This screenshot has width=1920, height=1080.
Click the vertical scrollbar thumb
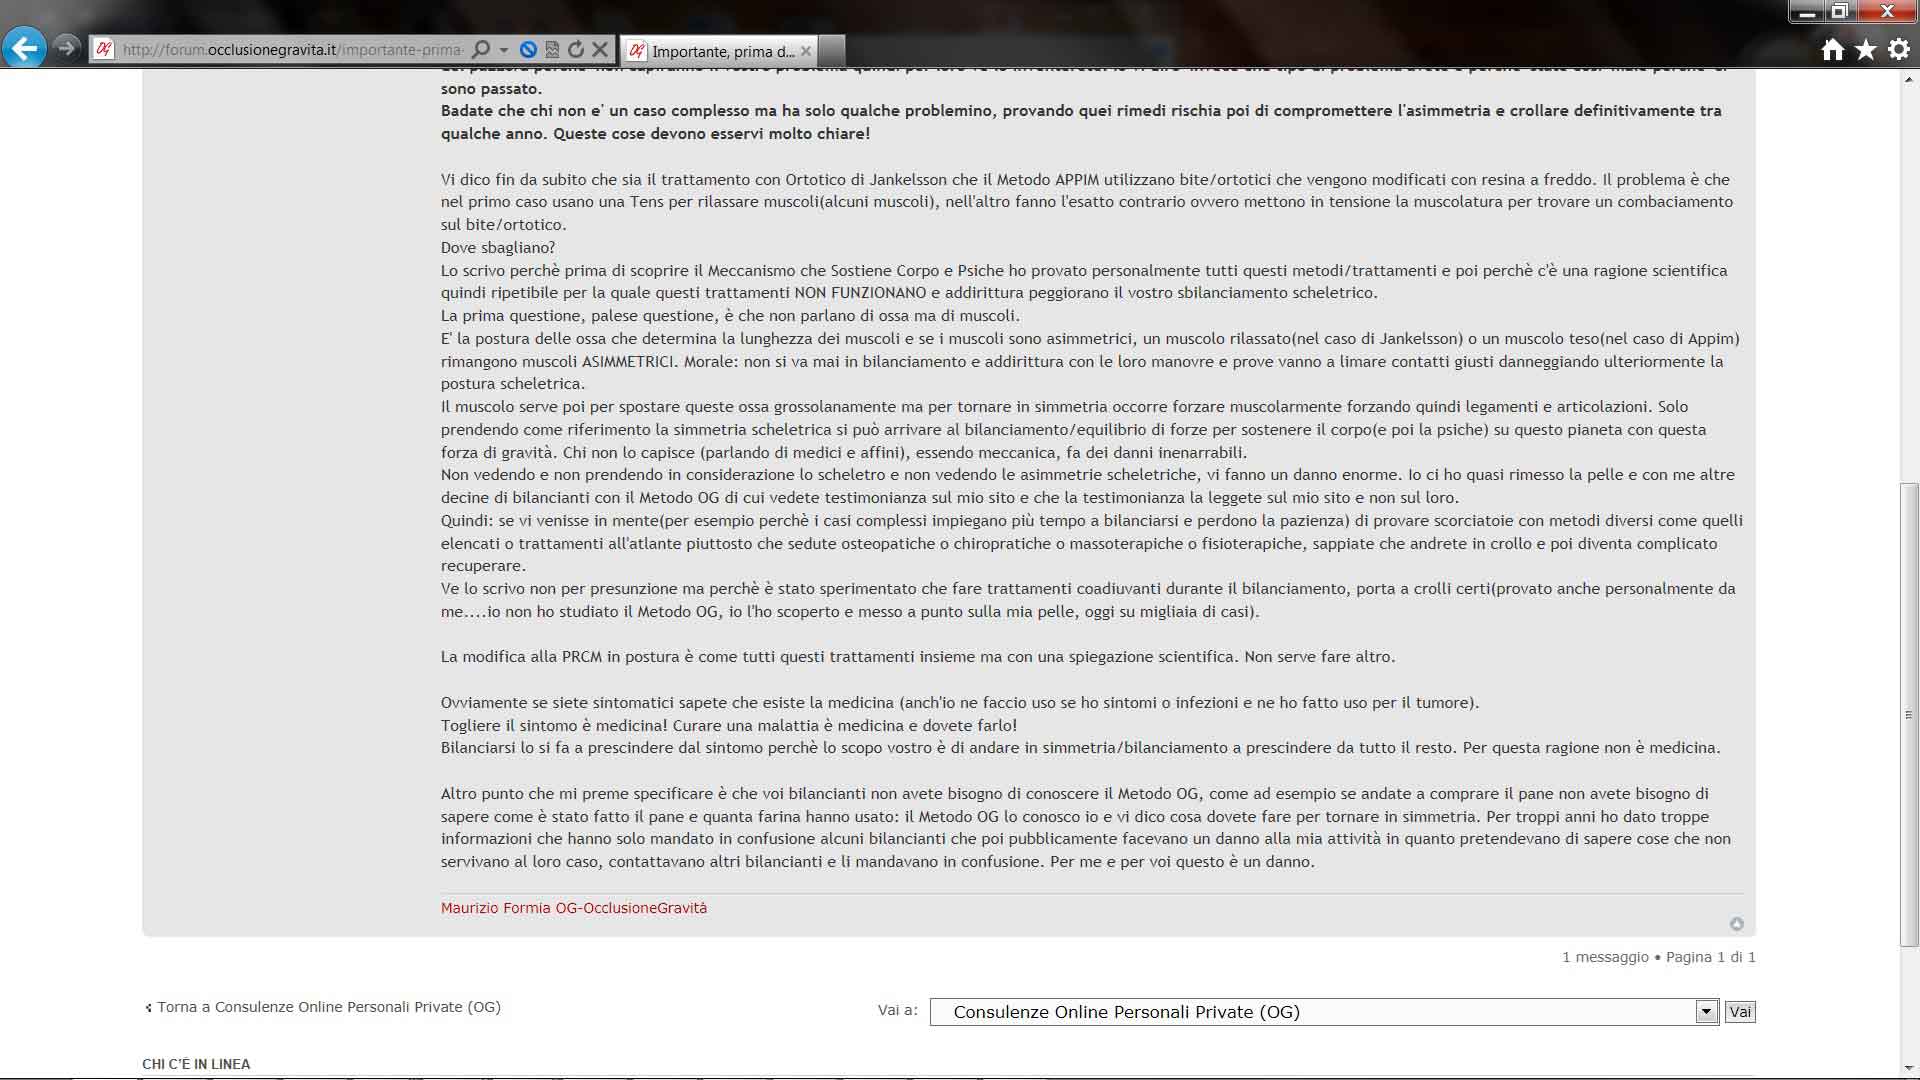click(x=1909, y=714)
